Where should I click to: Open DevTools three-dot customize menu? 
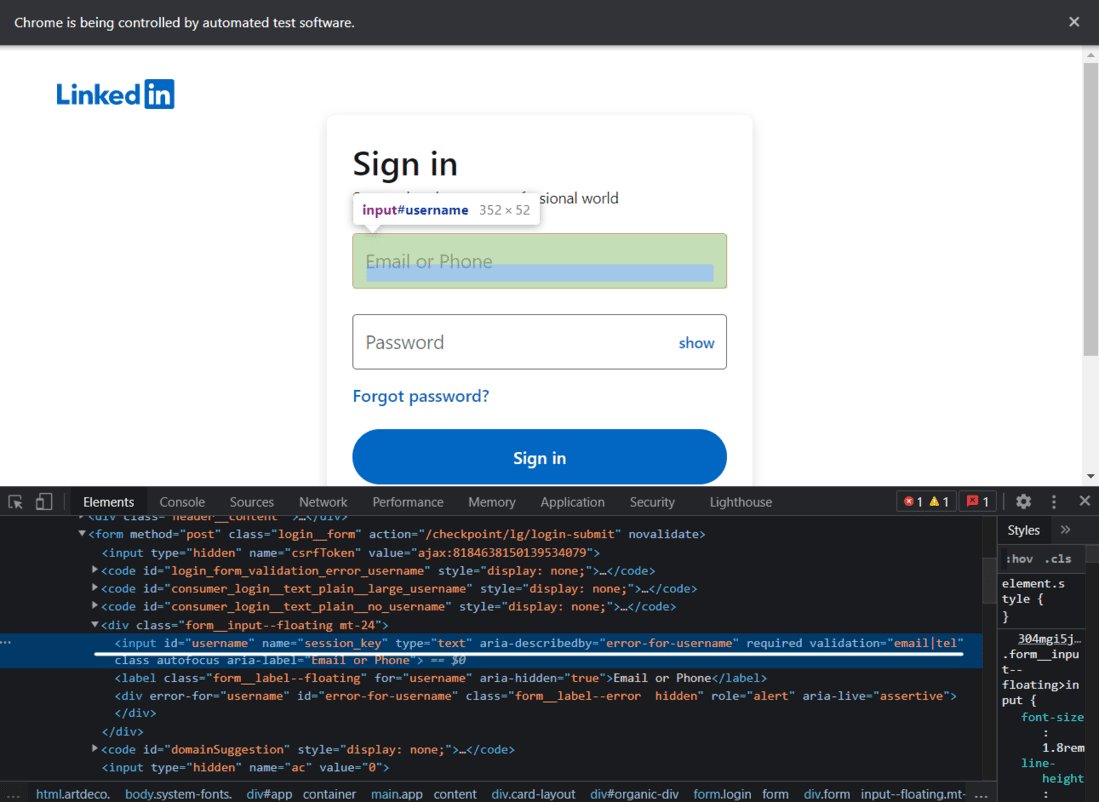coord(1053,502)
